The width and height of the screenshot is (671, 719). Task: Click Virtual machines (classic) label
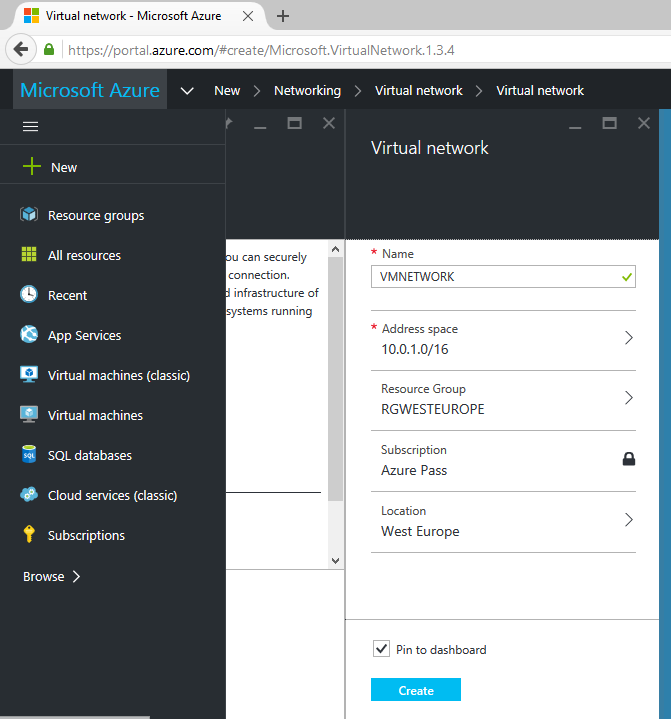[x=119, y=376]
